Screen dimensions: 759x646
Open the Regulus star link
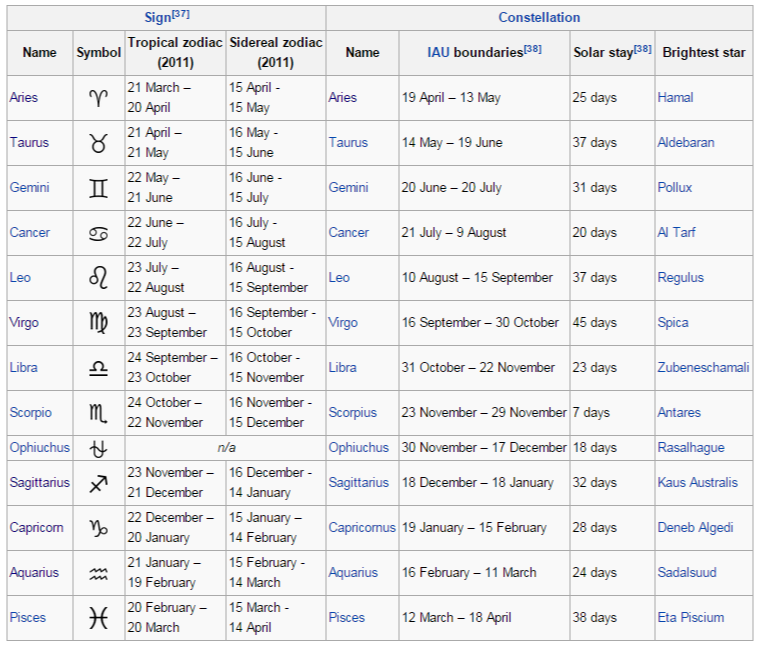pos(681,278)
